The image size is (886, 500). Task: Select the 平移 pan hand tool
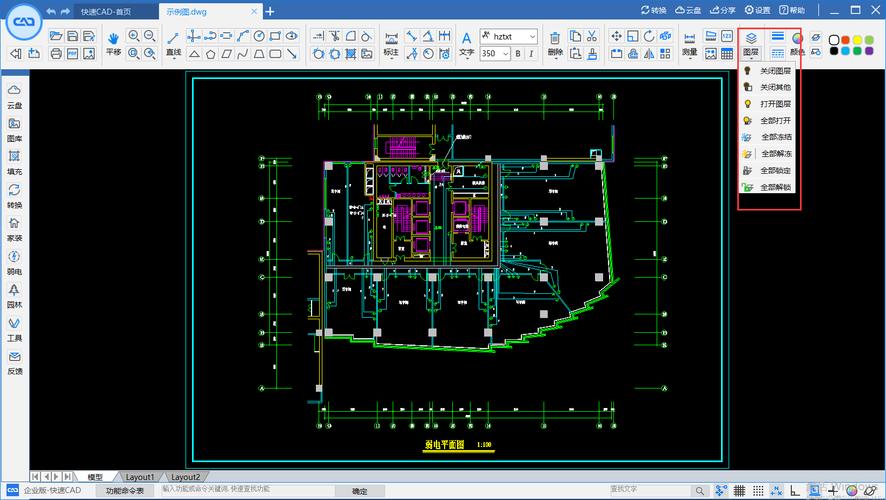point(113,43)
